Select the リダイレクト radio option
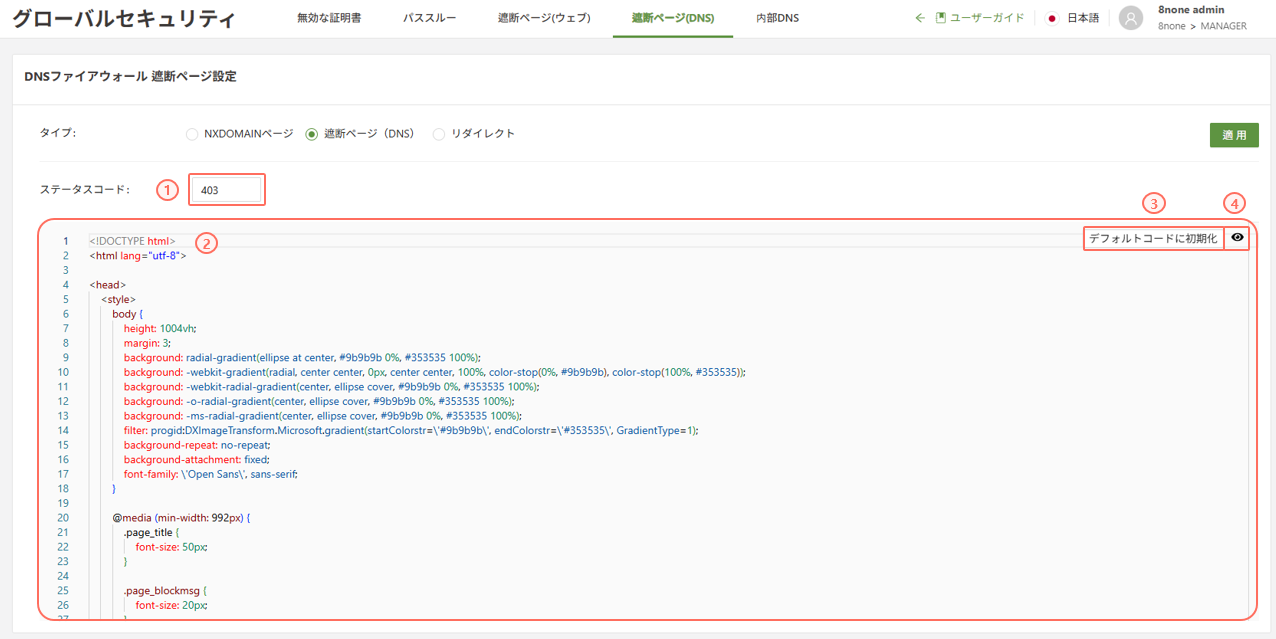The width and height of the screenshot is (1276, 639). [x=439, y=134]
